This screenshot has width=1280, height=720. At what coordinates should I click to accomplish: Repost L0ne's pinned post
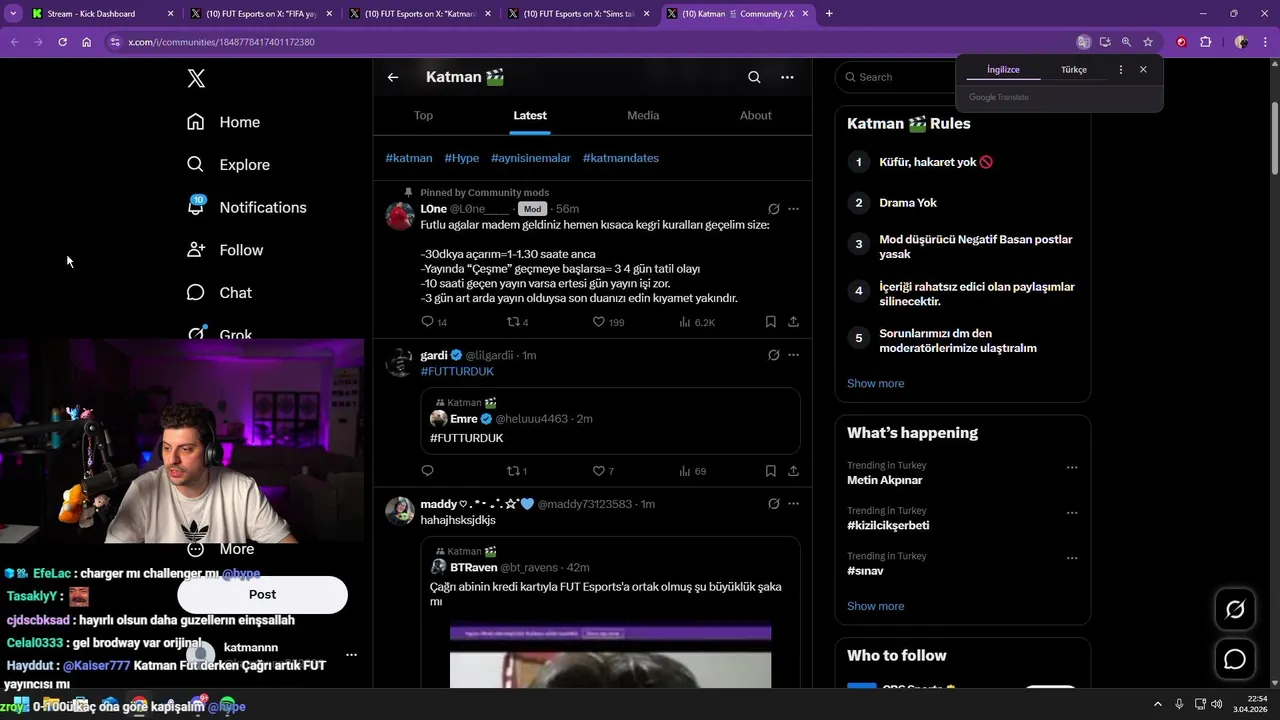515,322
